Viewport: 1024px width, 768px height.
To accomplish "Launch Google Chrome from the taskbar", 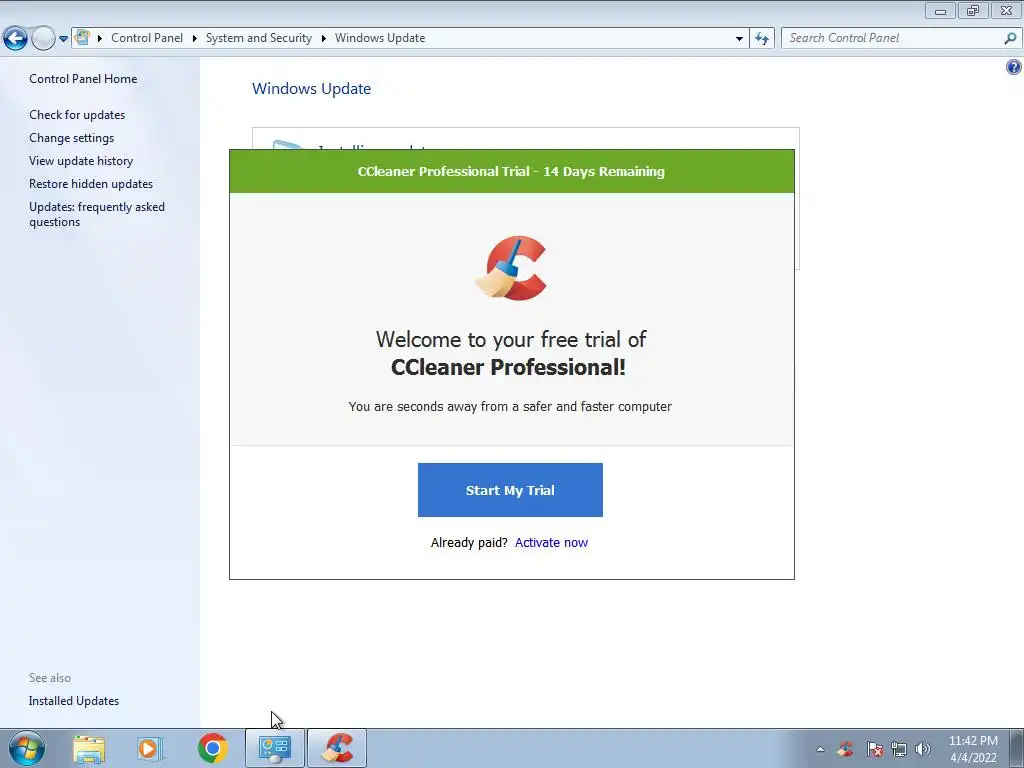I will click(213, 748).
